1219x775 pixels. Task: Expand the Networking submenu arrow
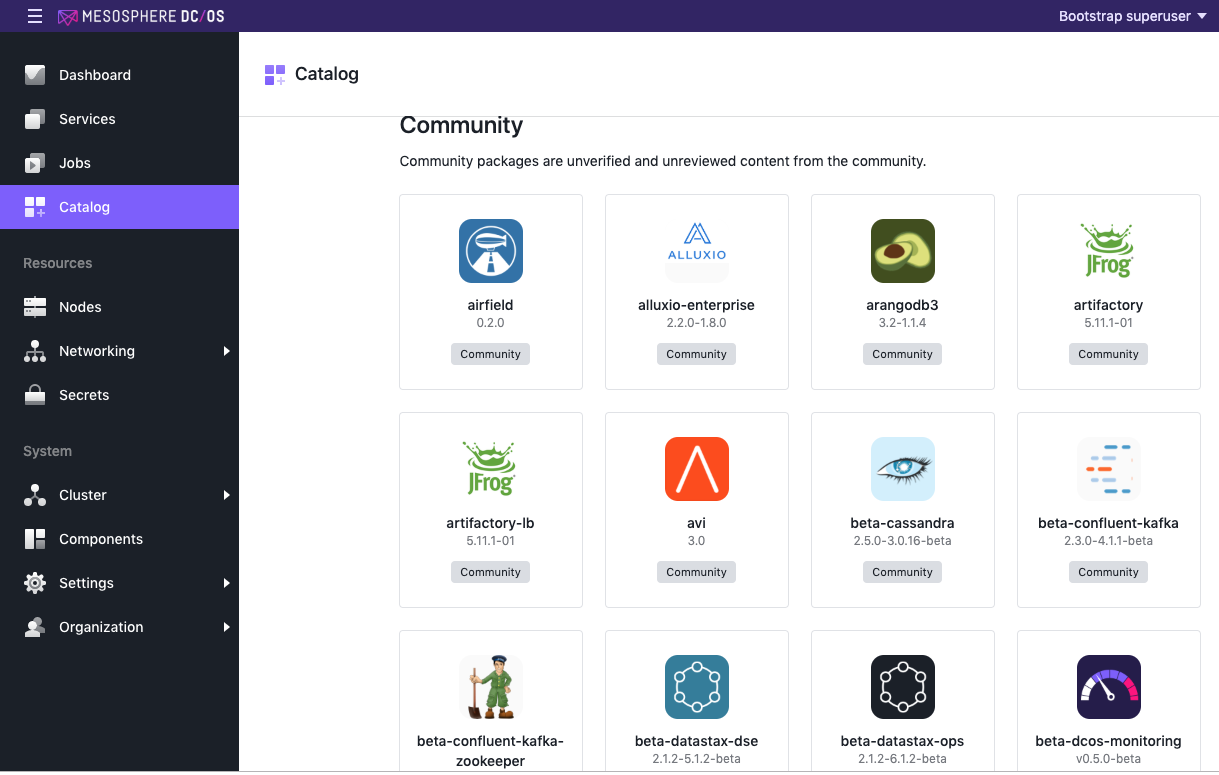tap(227, 351)
